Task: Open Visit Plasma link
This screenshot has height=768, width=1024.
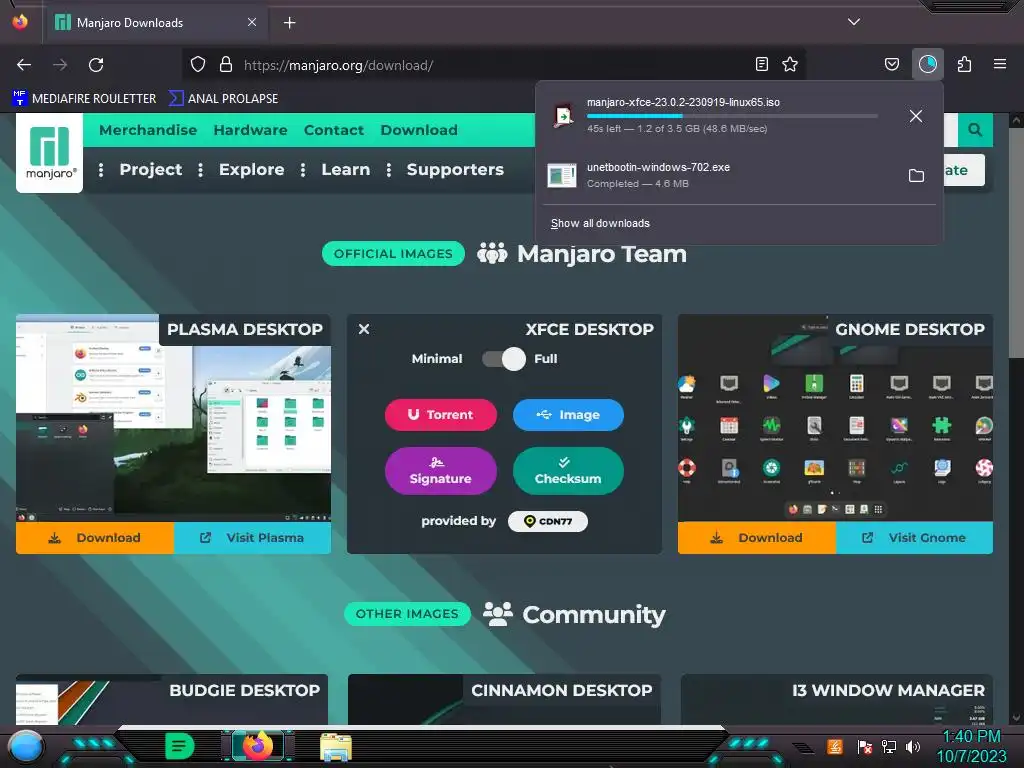Action: 253,538
